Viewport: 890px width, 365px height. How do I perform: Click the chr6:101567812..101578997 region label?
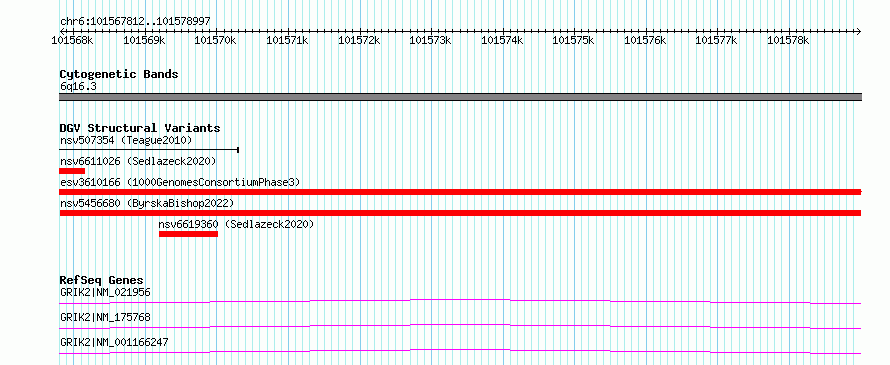135,22
